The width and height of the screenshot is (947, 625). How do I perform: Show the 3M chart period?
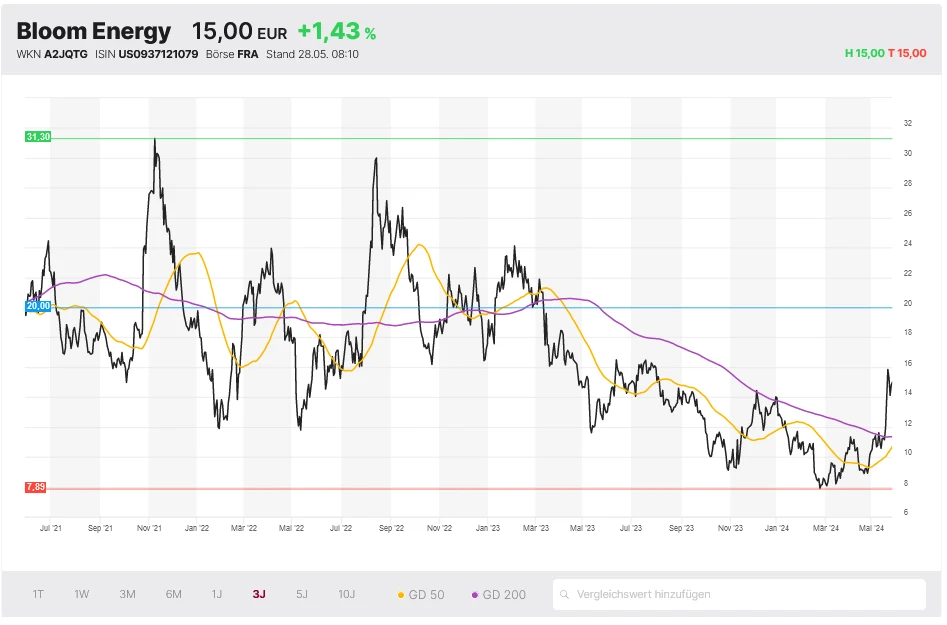[127, 594]
